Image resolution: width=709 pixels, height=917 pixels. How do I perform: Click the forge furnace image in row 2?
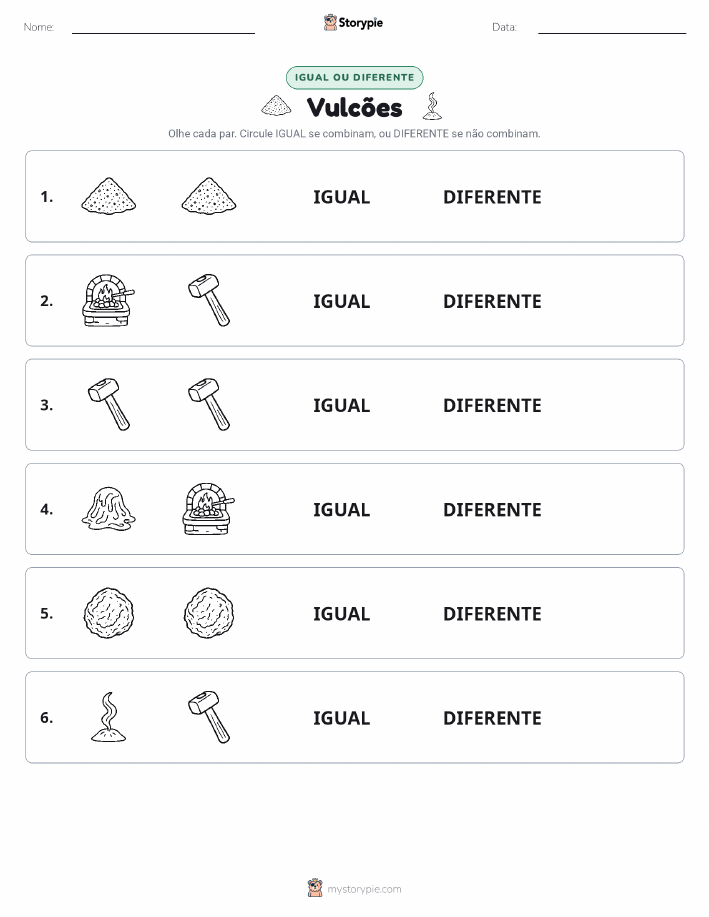[x=108, y=301]
